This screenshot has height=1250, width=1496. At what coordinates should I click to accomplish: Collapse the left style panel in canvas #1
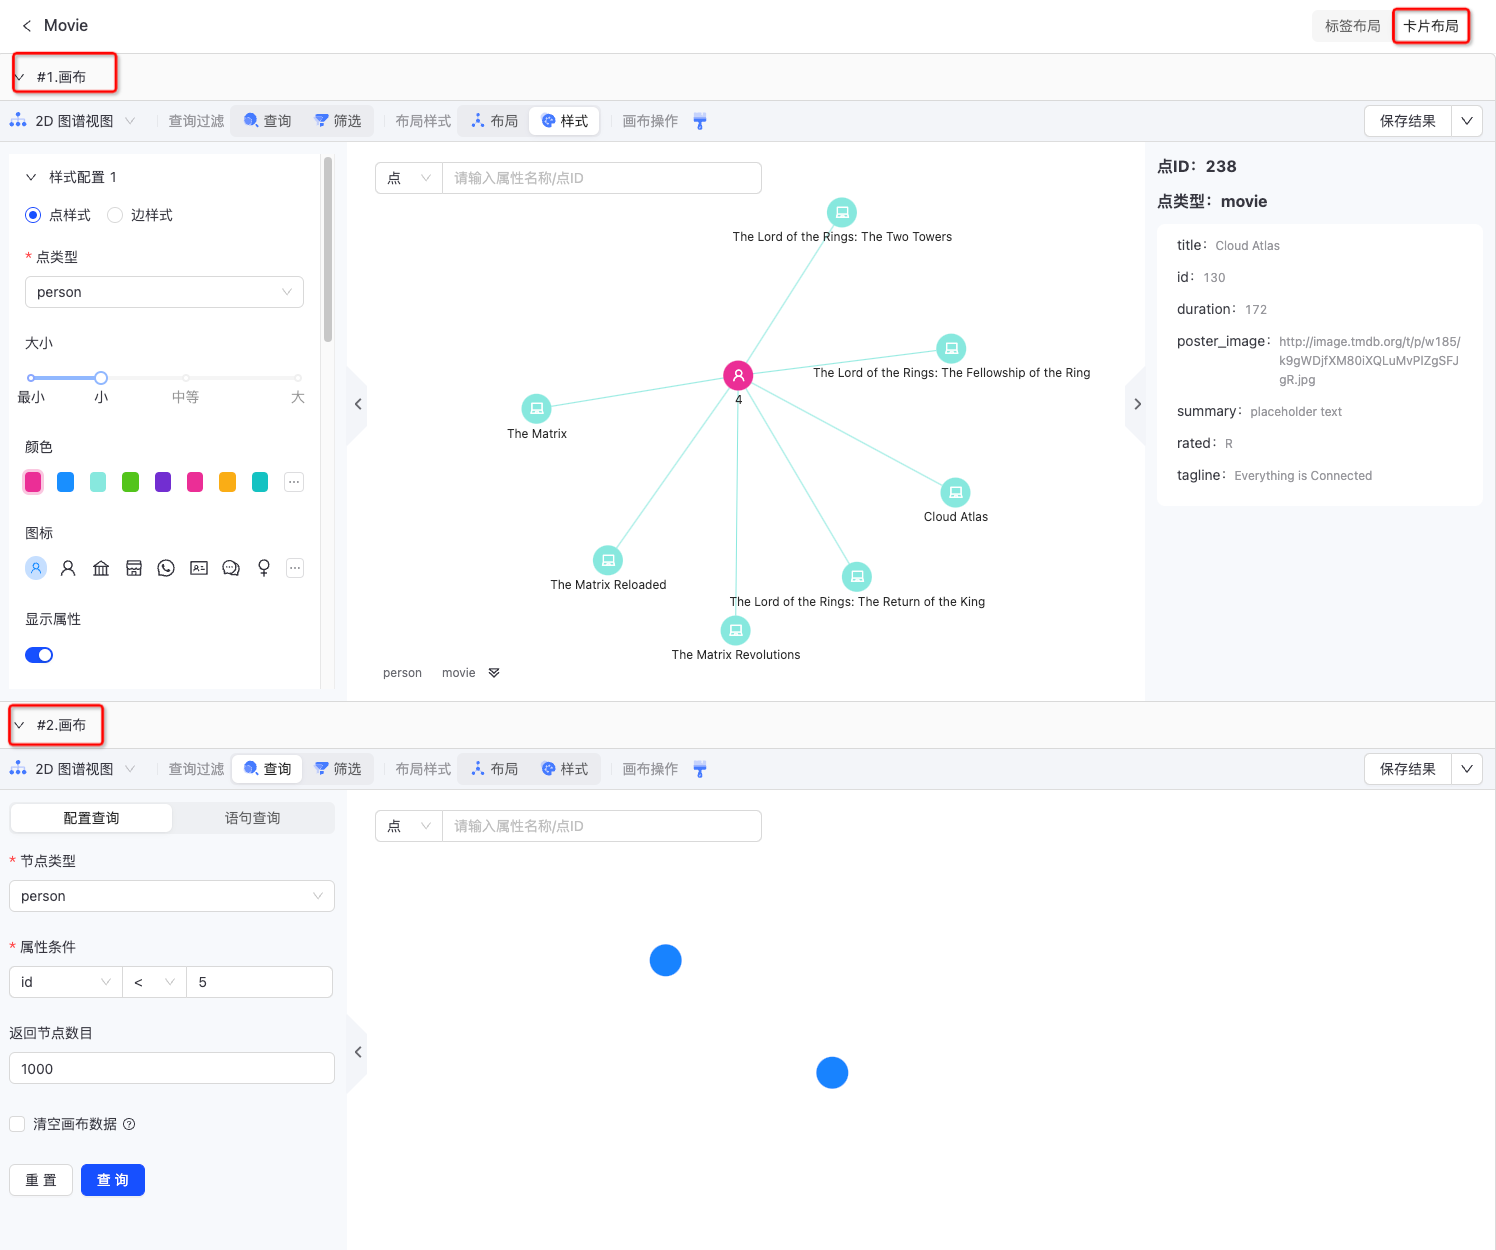click(x=357, y=404)
